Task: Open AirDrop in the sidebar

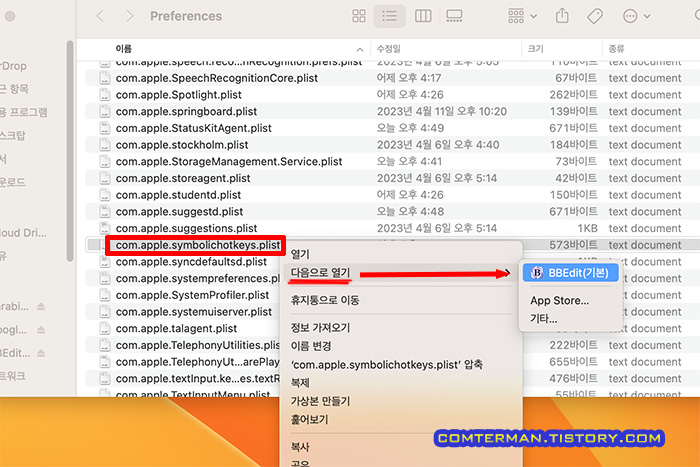Action: coord(13,66)
